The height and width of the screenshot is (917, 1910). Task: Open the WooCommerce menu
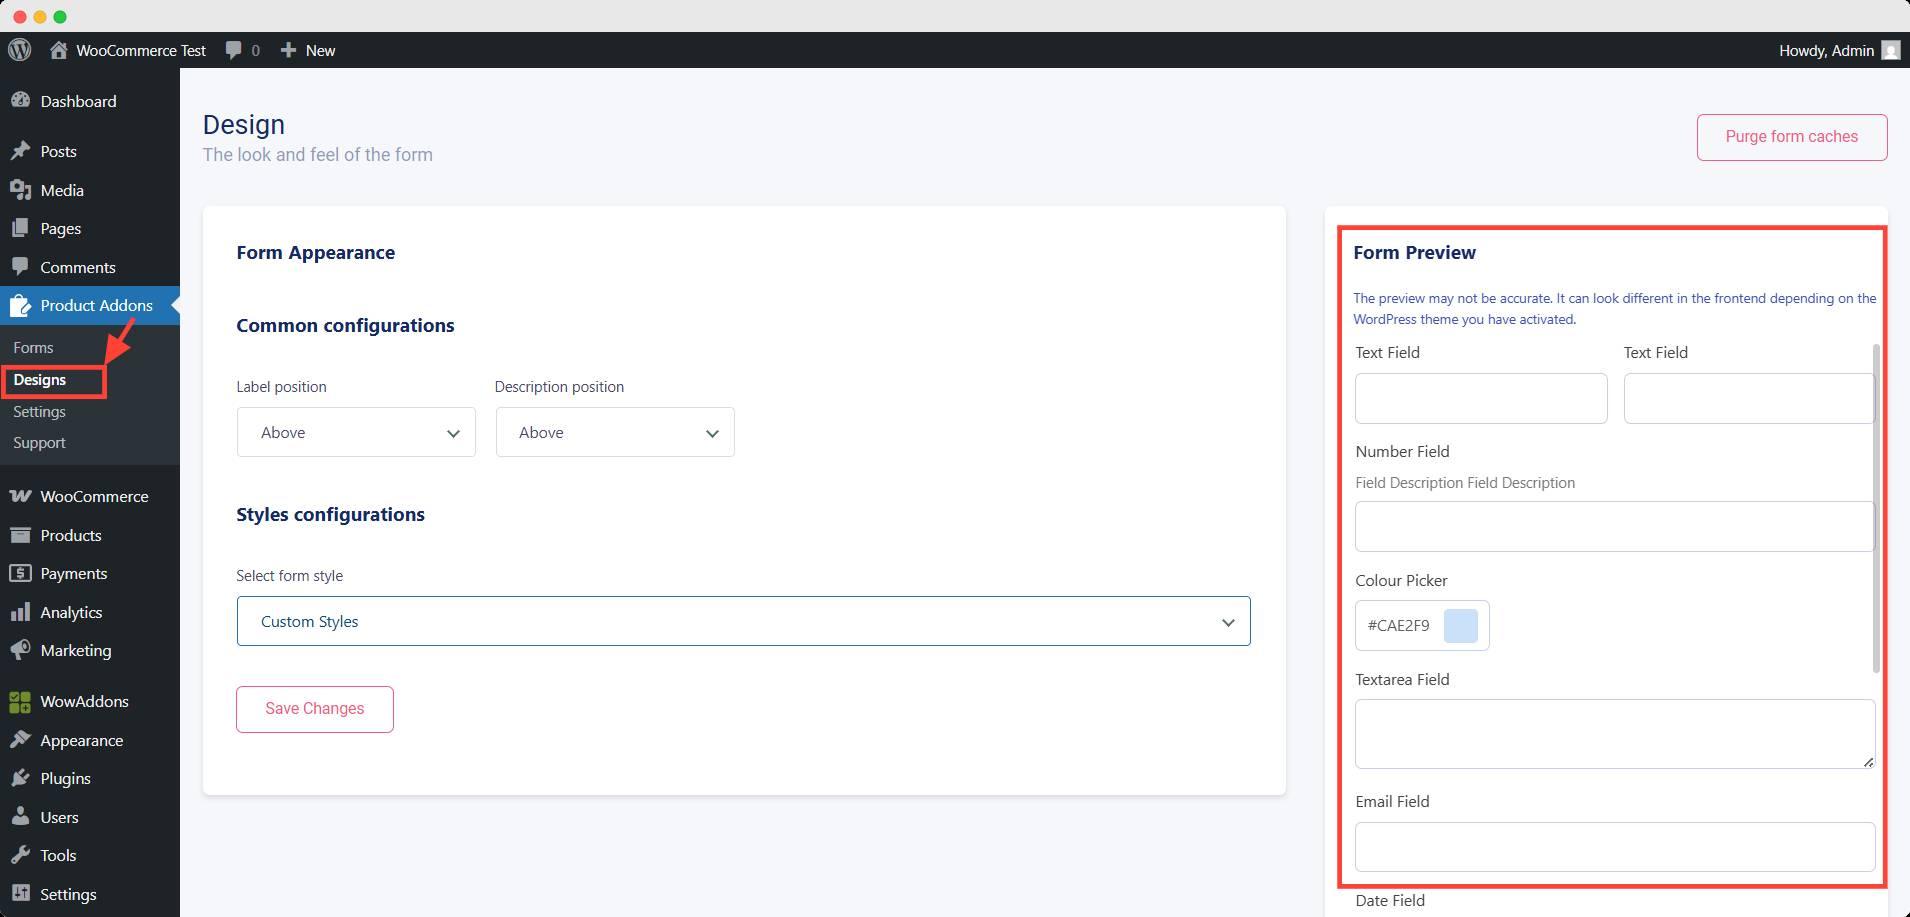point(94,496)
